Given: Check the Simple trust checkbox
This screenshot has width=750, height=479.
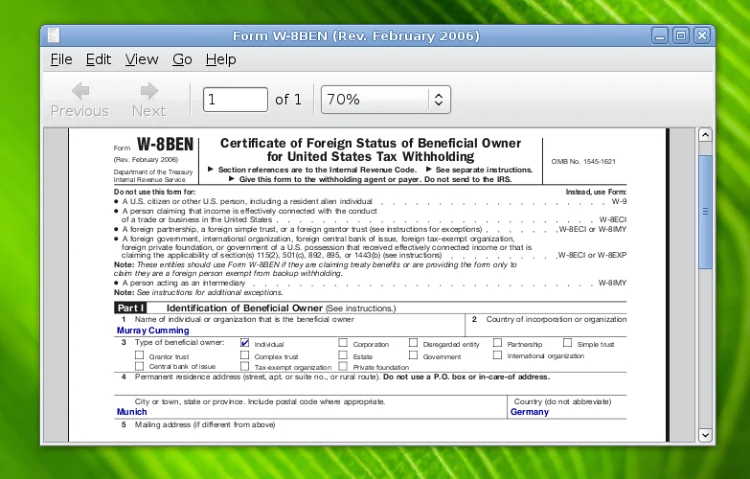Looking at the screenshot, I should coord(567,343).
